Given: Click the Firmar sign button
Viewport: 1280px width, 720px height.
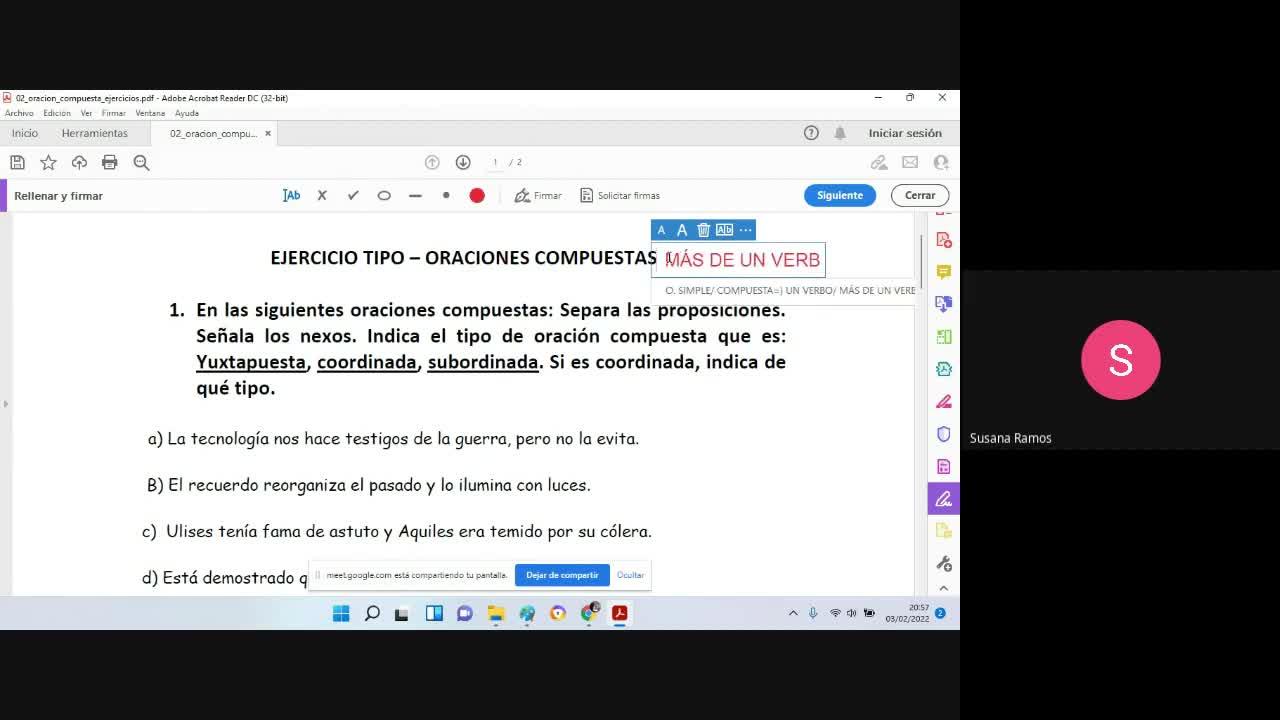Looking at the screenshot, I should pyautogui.click(x=538, y=195).
